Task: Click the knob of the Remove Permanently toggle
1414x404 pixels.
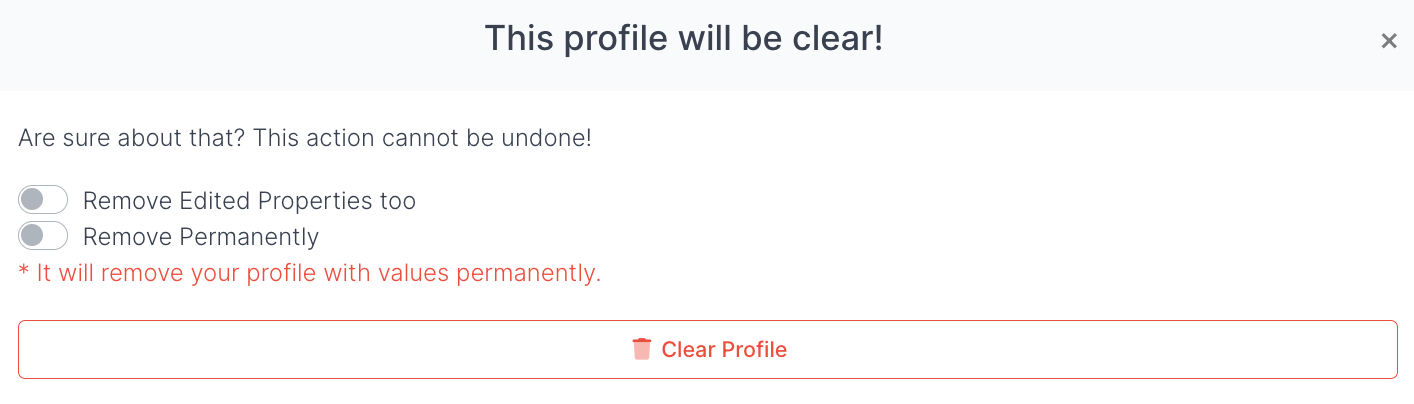Action: pos(32,236)
